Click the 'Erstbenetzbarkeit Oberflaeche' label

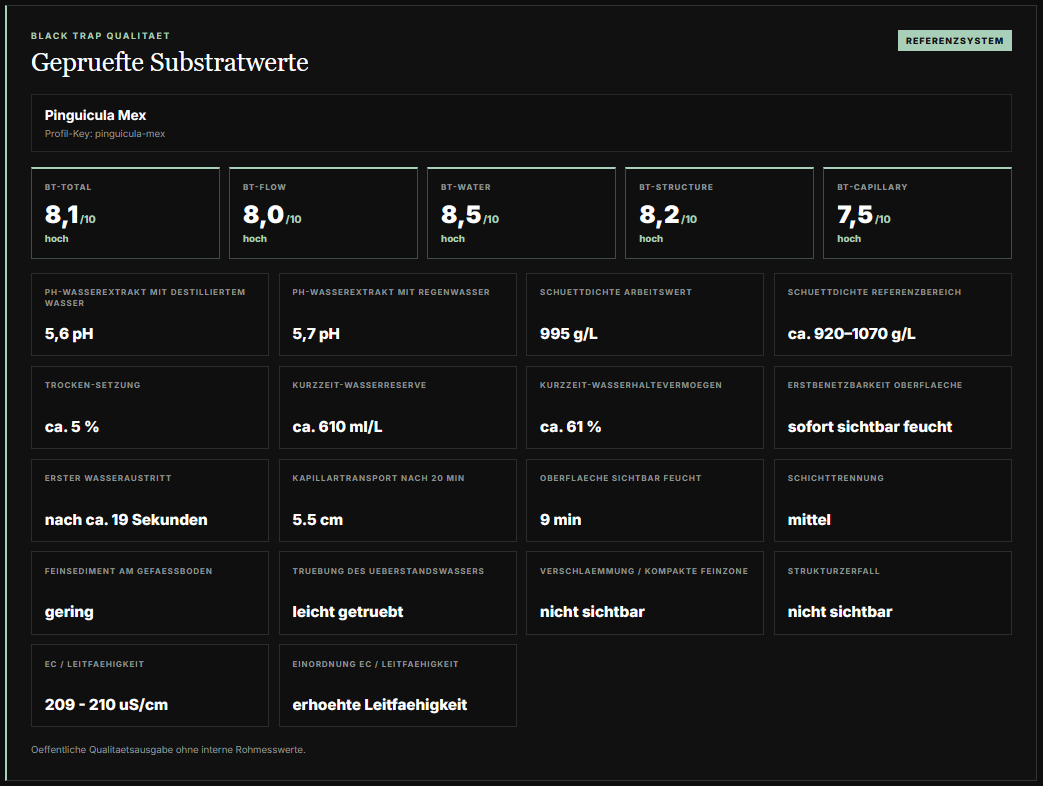(x=875, y=385)
